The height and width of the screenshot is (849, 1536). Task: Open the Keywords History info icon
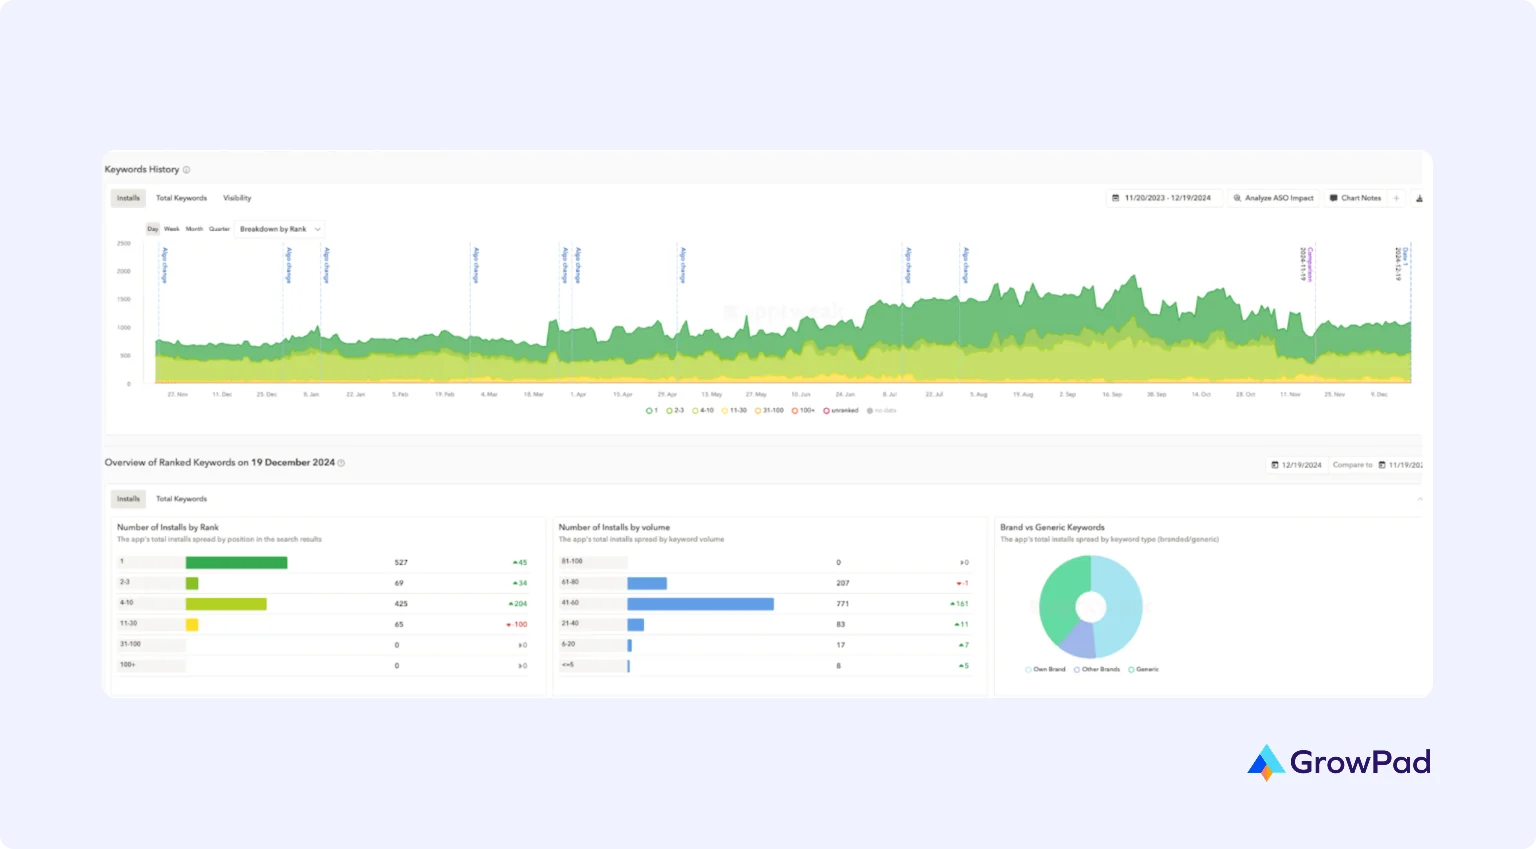pos(186,170)
